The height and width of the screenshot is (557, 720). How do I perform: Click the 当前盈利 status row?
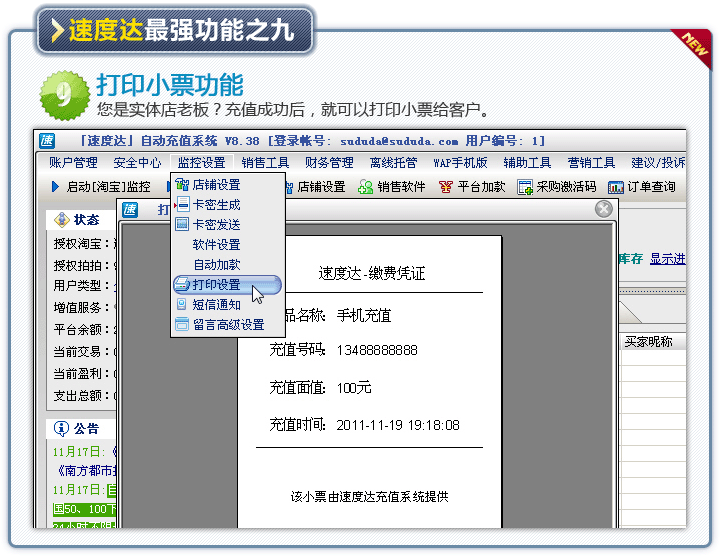tap(84, 373)
